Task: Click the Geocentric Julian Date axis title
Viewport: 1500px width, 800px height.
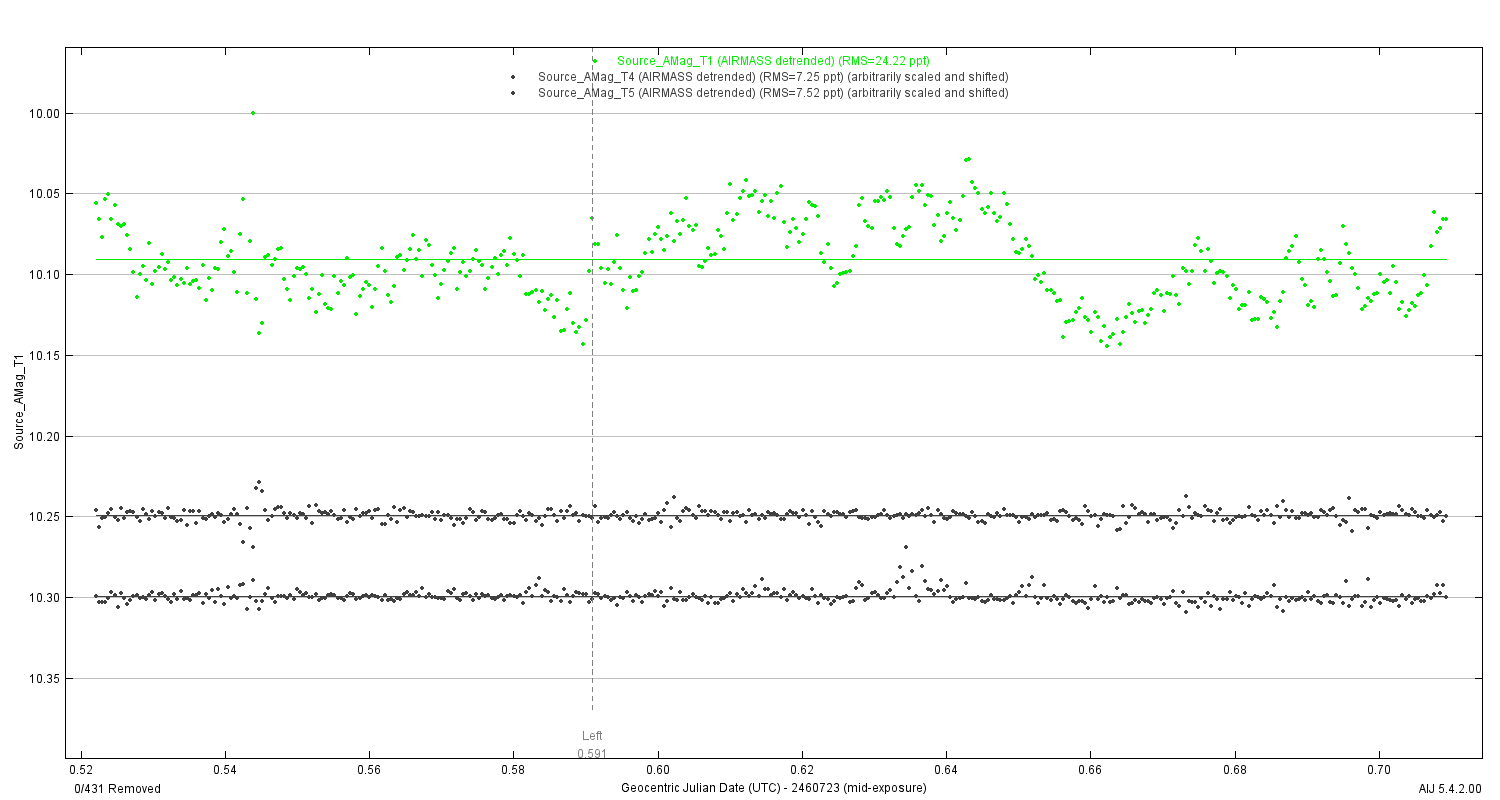Action: point(774,789)
